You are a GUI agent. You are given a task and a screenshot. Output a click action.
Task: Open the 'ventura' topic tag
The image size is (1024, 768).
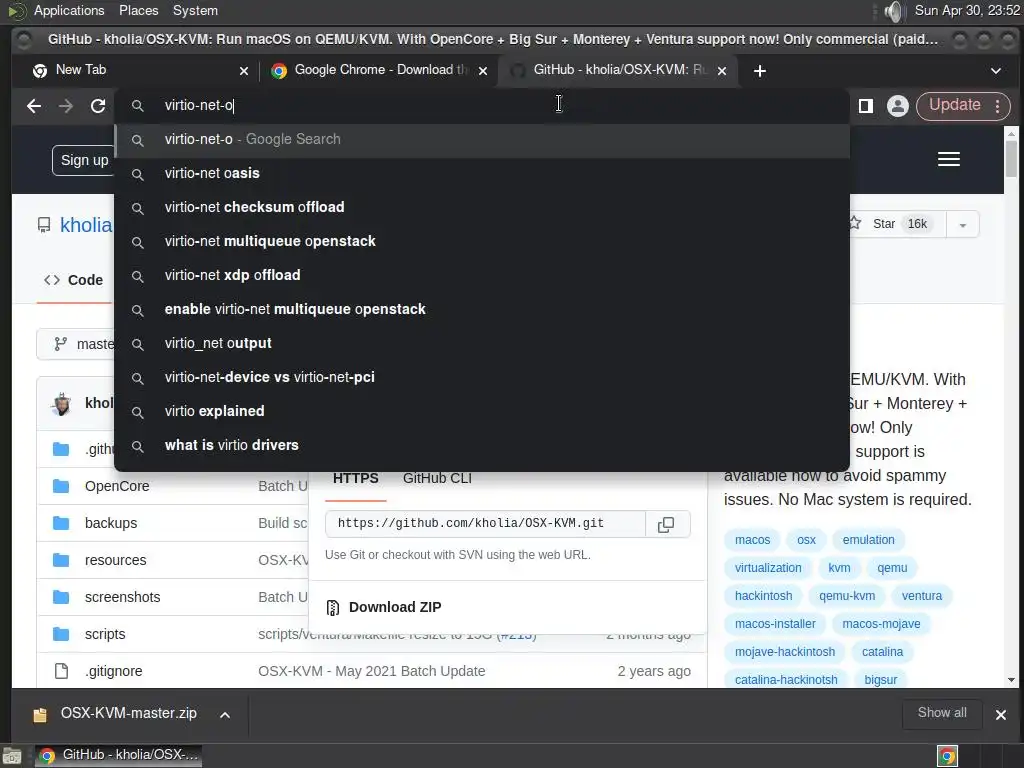tap(922, 596)
